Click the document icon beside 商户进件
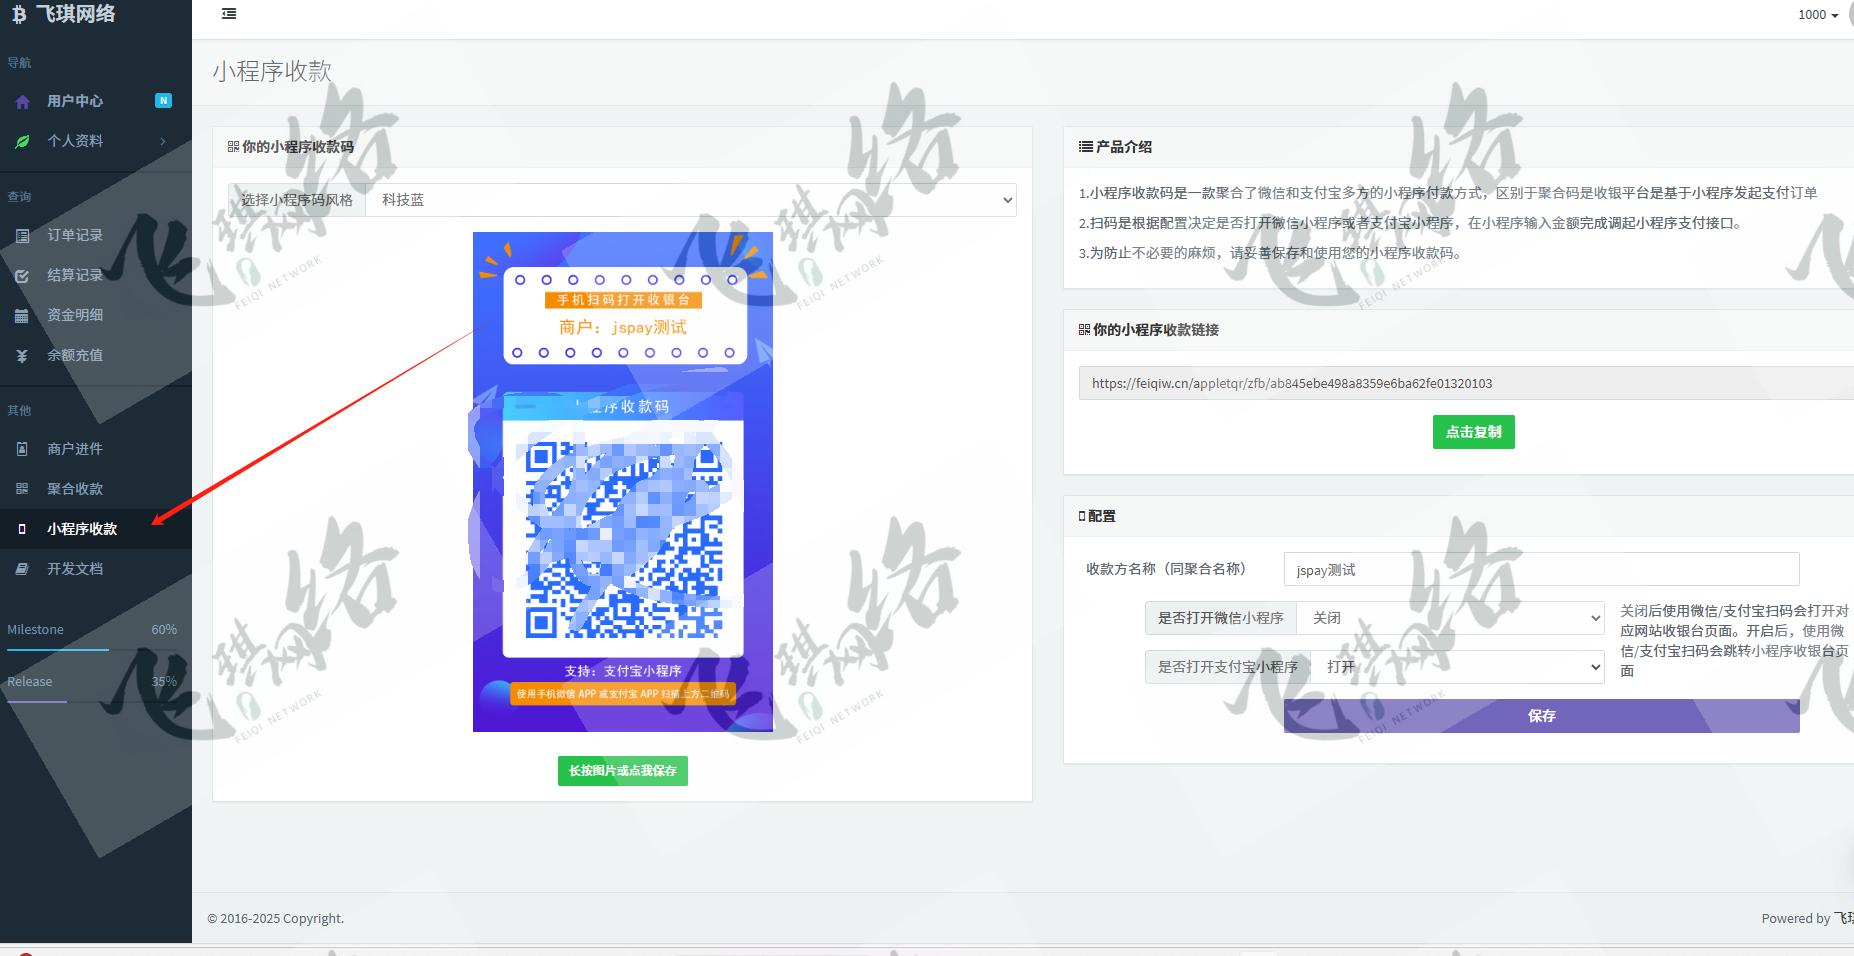The width and height of the screenshot is (1854, 956). [x=22, y=449]
